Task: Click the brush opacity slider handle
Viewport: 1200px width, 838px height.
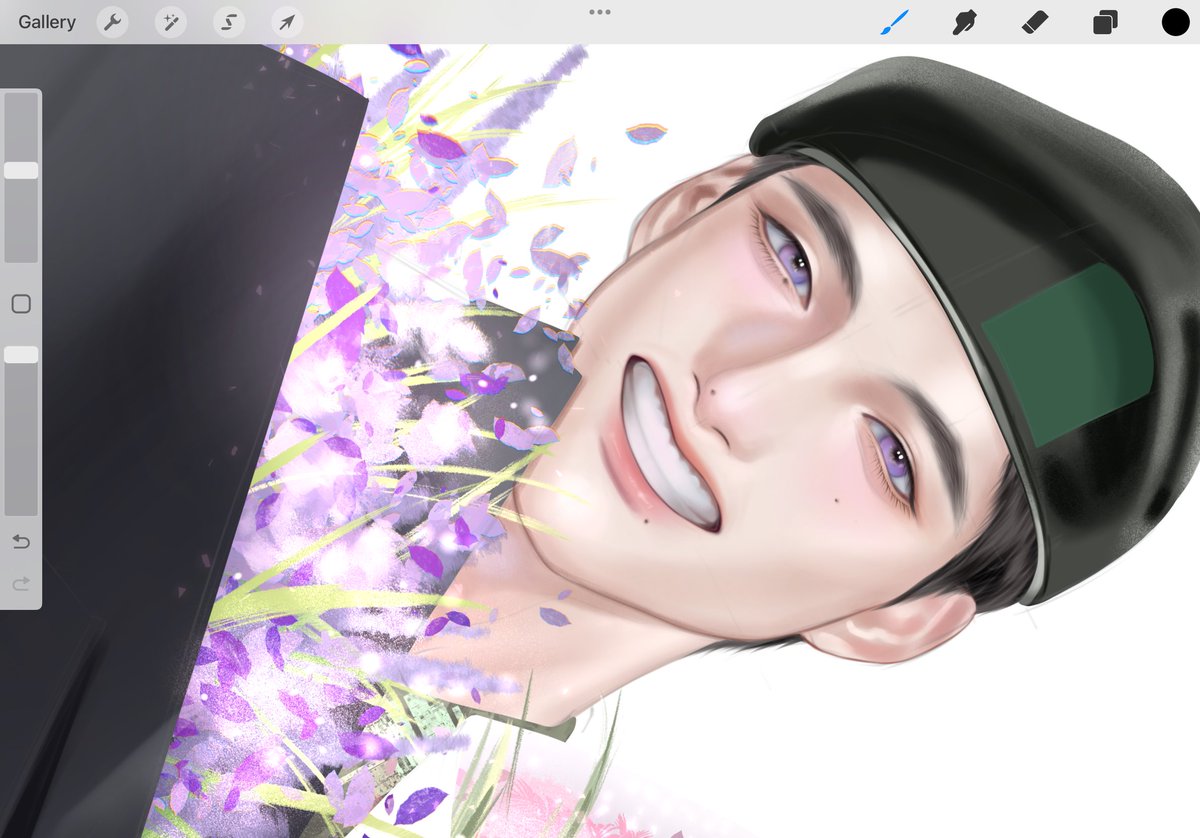Action: click(x=21, y=355)
